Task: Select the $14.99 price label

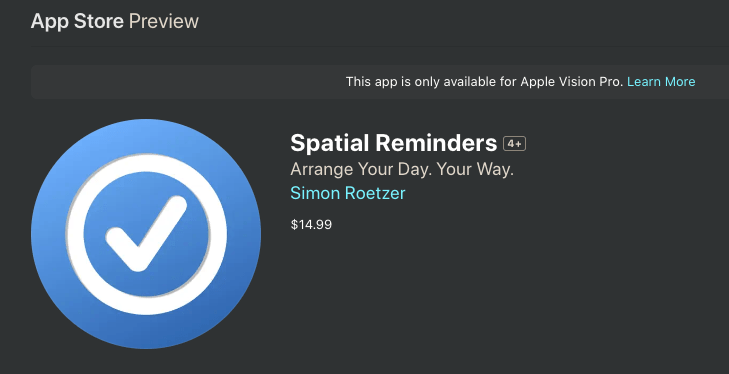Action: click(x=311, y=225)
